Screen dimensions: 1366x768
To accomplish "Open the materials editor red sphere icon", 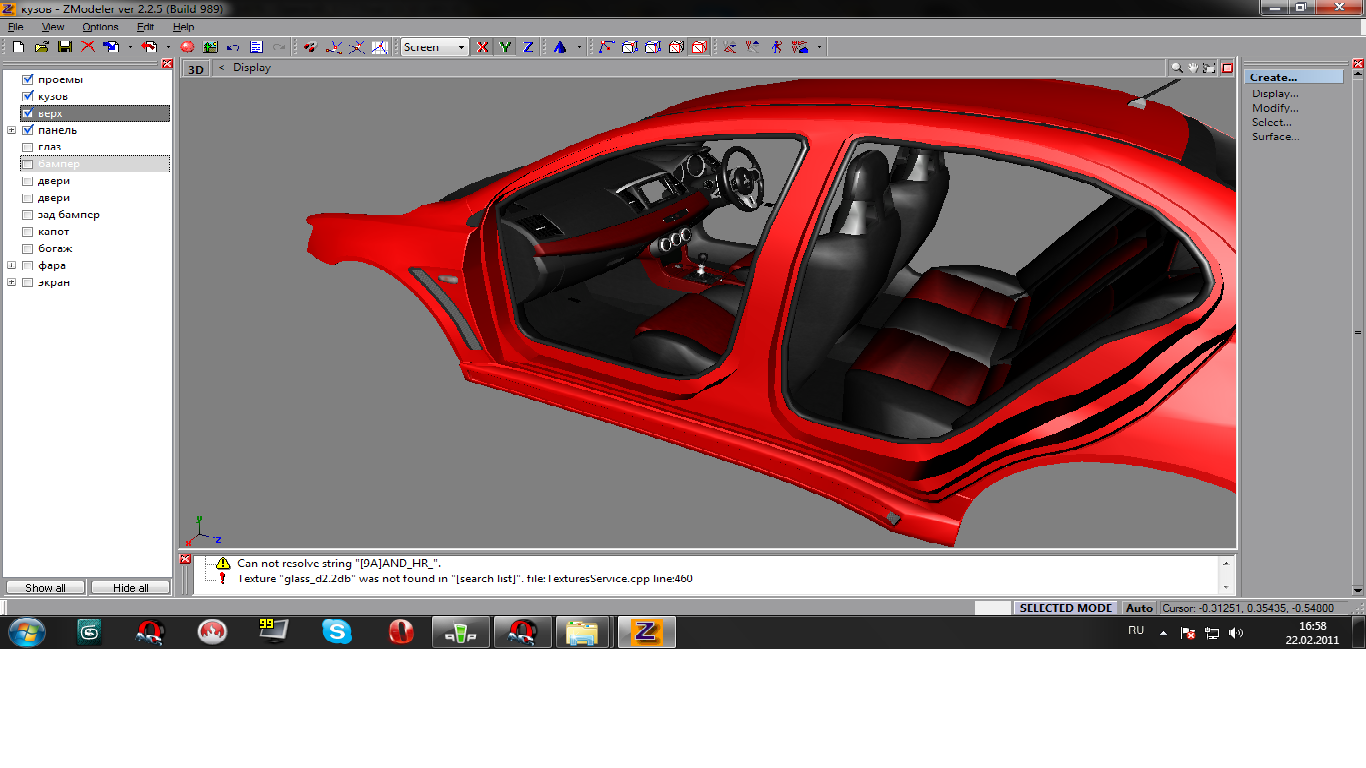I will click(x=187, y=47).
